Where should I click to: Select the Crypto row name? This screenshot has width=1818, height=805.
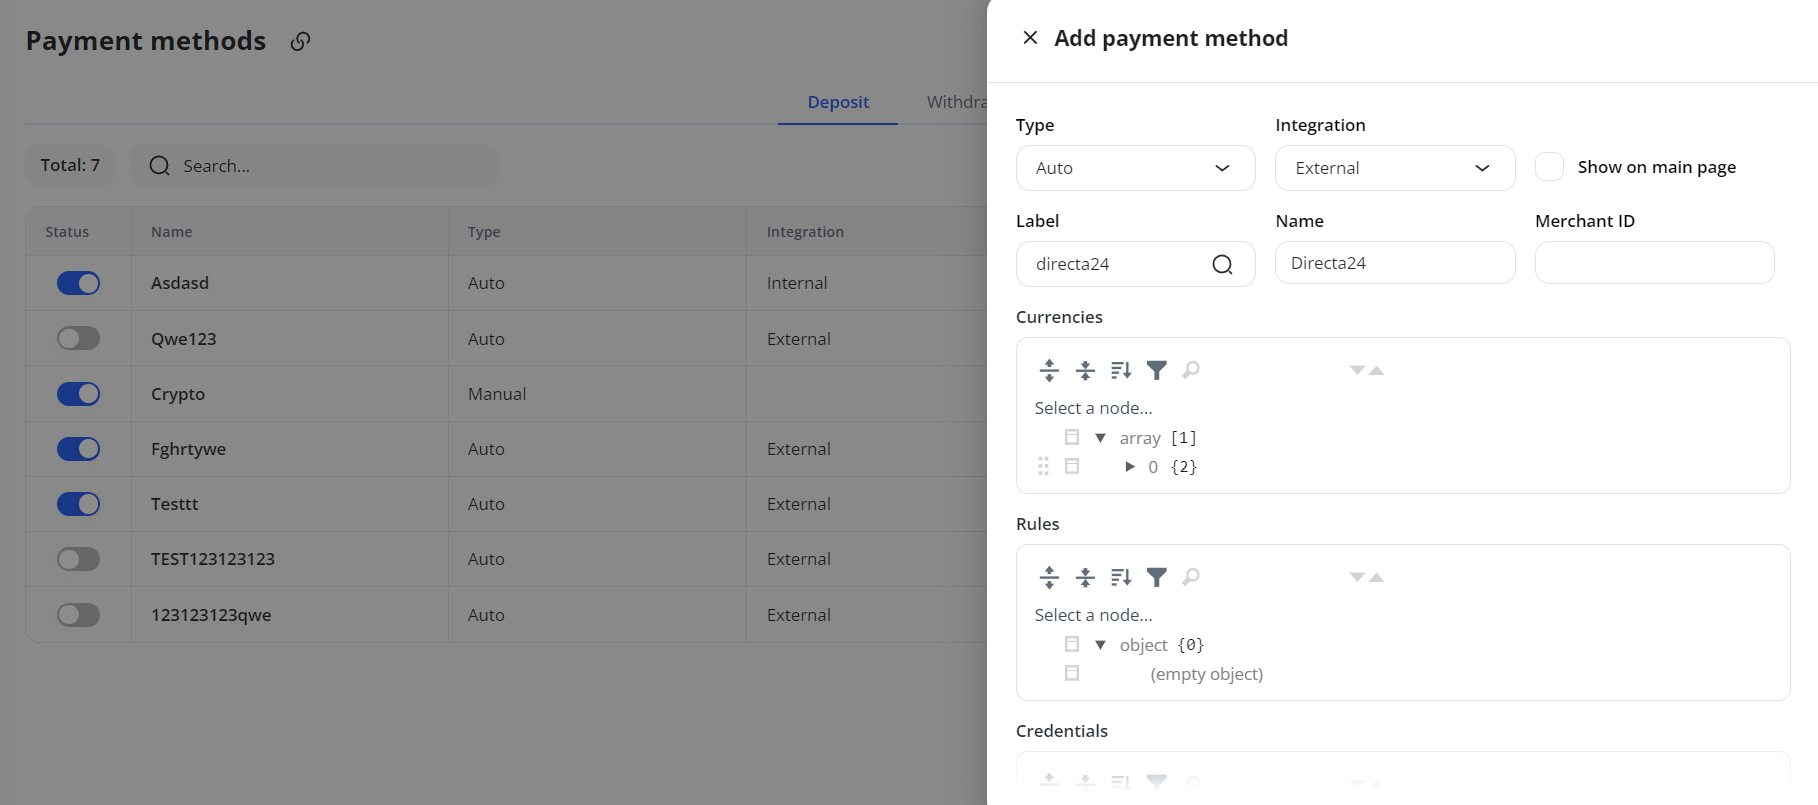tap(178, 394)
